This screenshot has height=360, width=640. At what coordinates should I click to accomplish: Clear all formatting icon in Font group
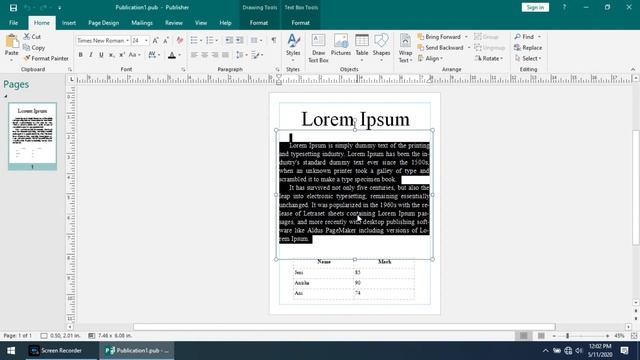(x=180, y=40)
